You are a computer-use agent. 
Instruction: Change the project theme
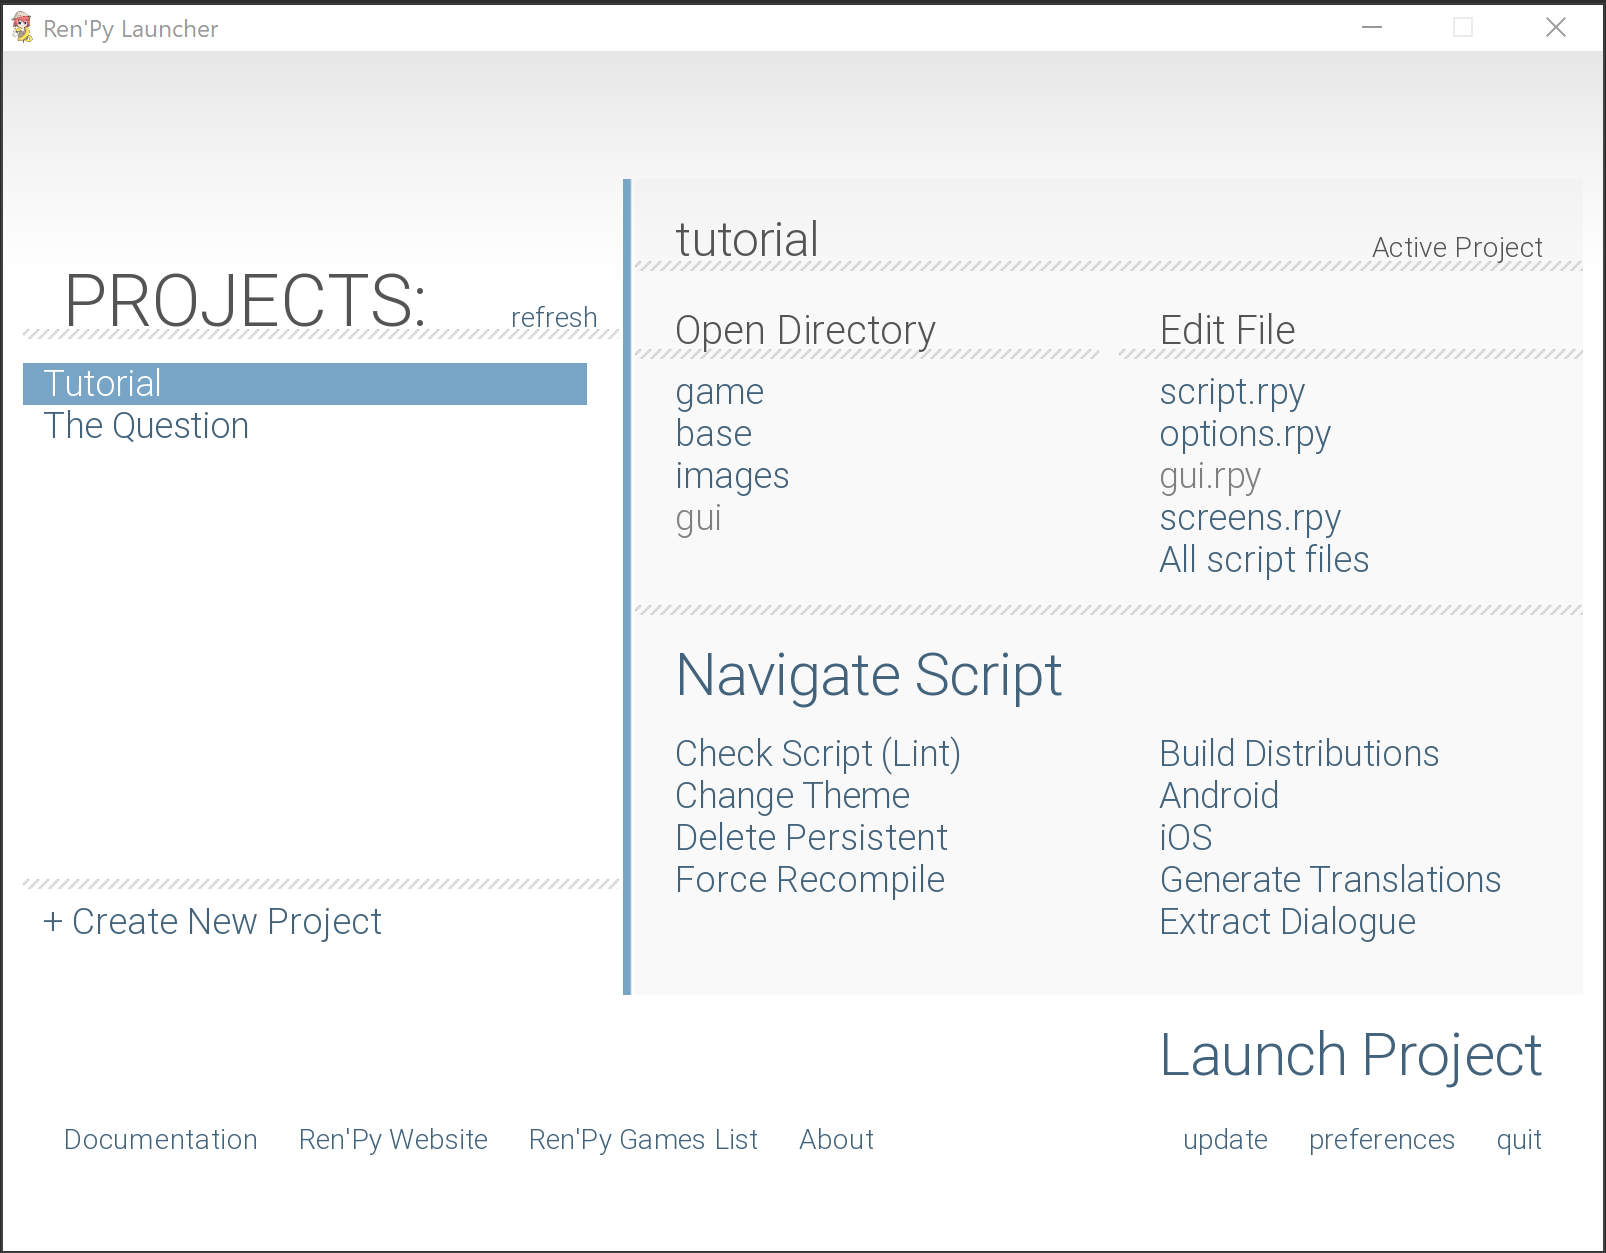click(x=792, y=795)
